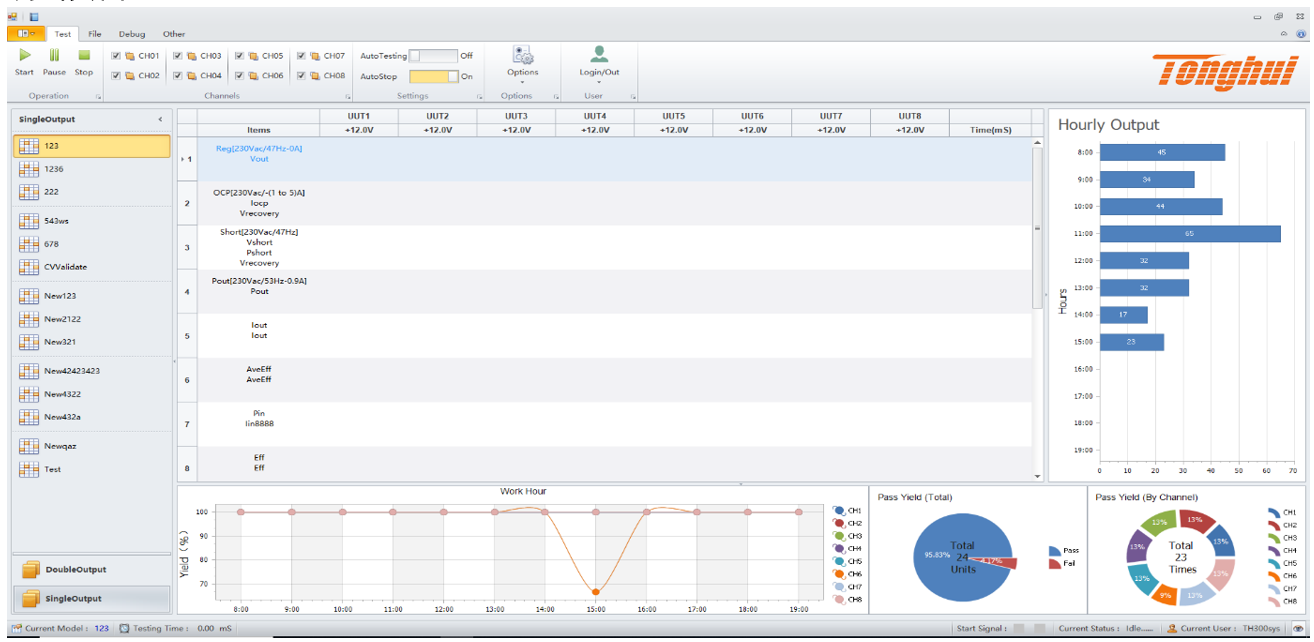Switch the AutoTesting toggle on
The width and height of the screenshot is (1314, 642).
coord(434,56)
